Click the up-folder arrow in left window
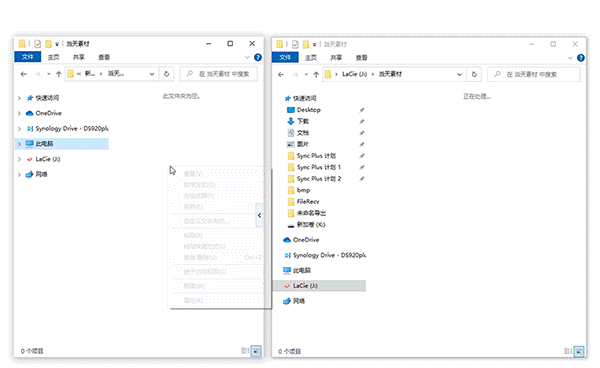This screenshot has width=600, height=368. 58,74
